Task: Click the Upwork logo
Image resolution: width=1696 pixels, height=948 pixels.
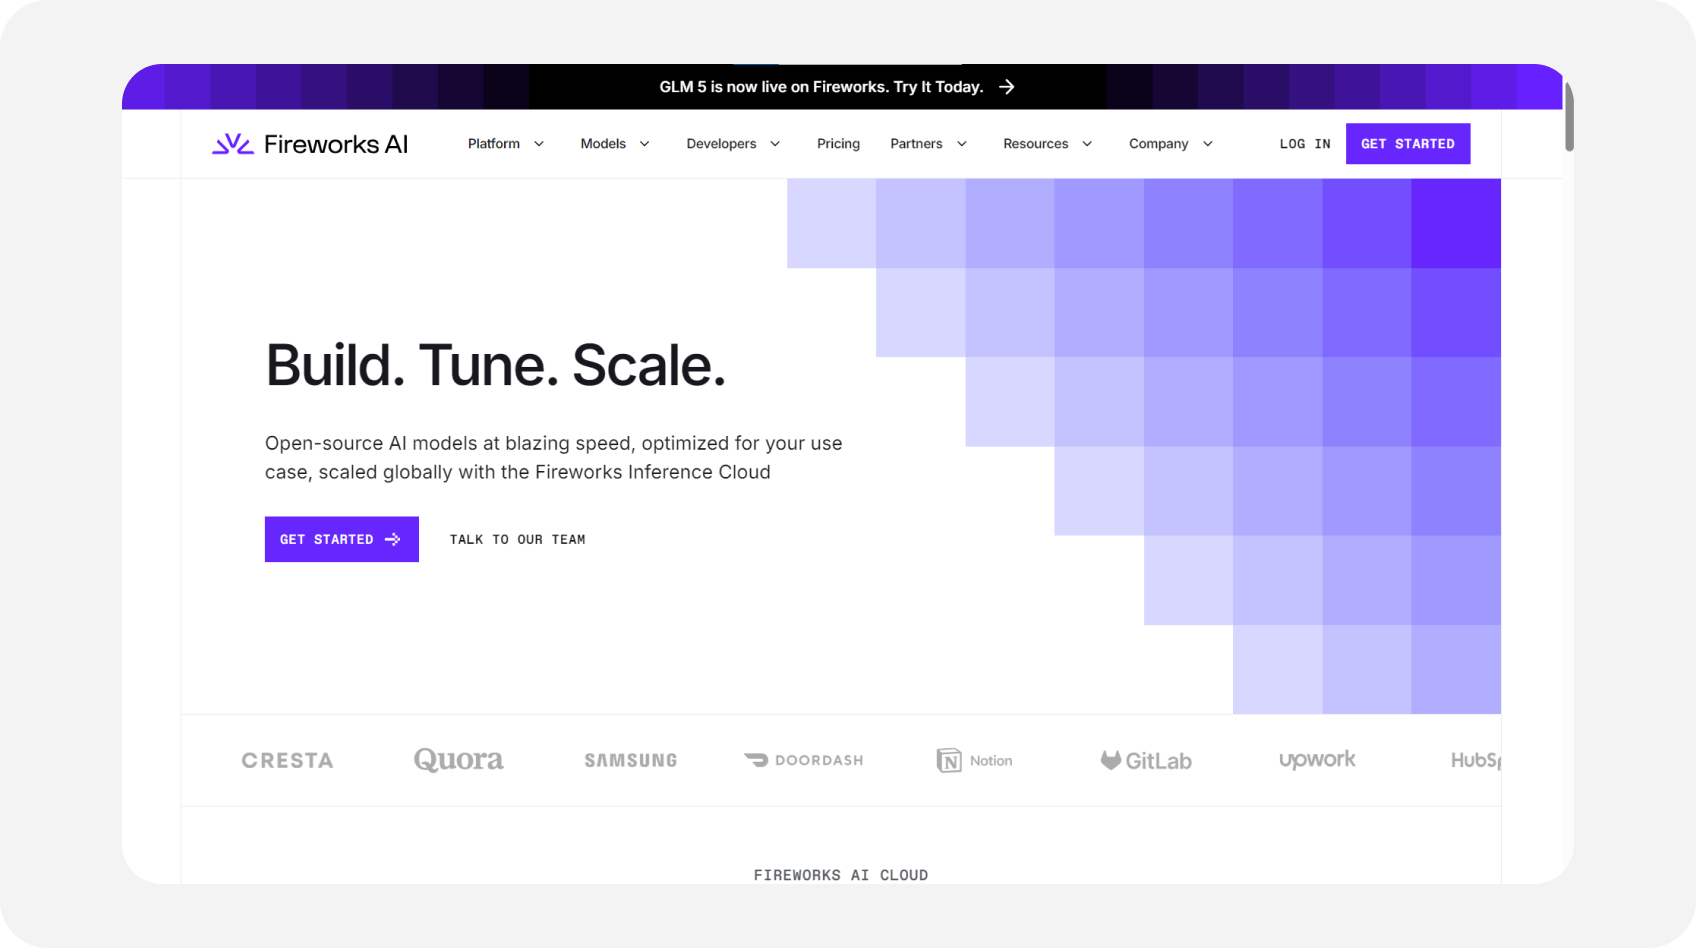Action: [1317, 760]
